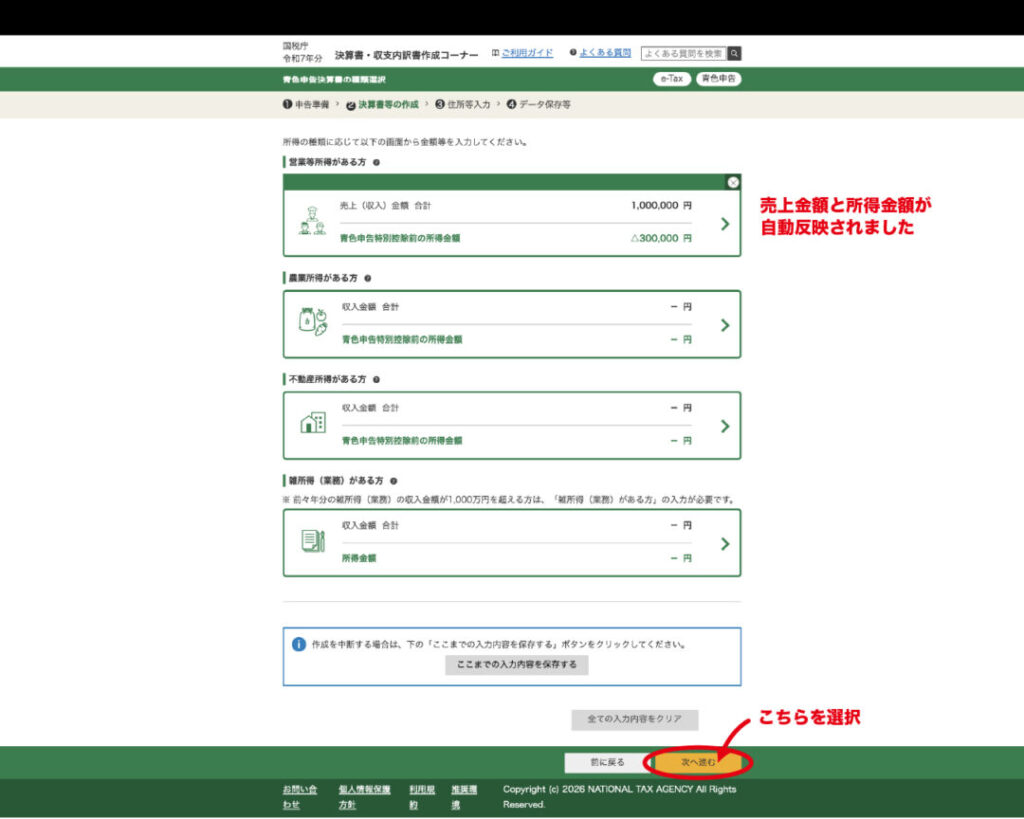The height and width of the screenshot is (819, 1024).
Task: Click help icon next to 営業等所得がある方
Action: [x=376, y=162]
